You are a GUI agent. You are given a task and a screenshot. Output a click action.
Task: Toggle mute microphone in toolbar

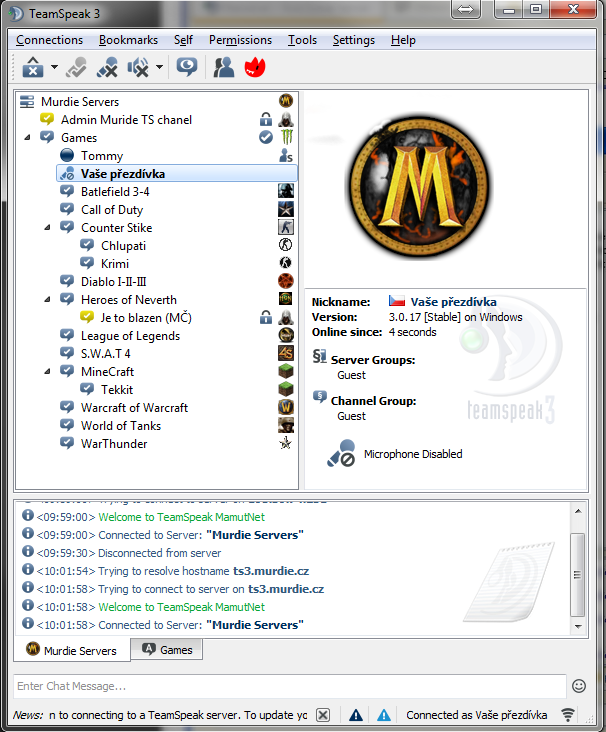107,67
